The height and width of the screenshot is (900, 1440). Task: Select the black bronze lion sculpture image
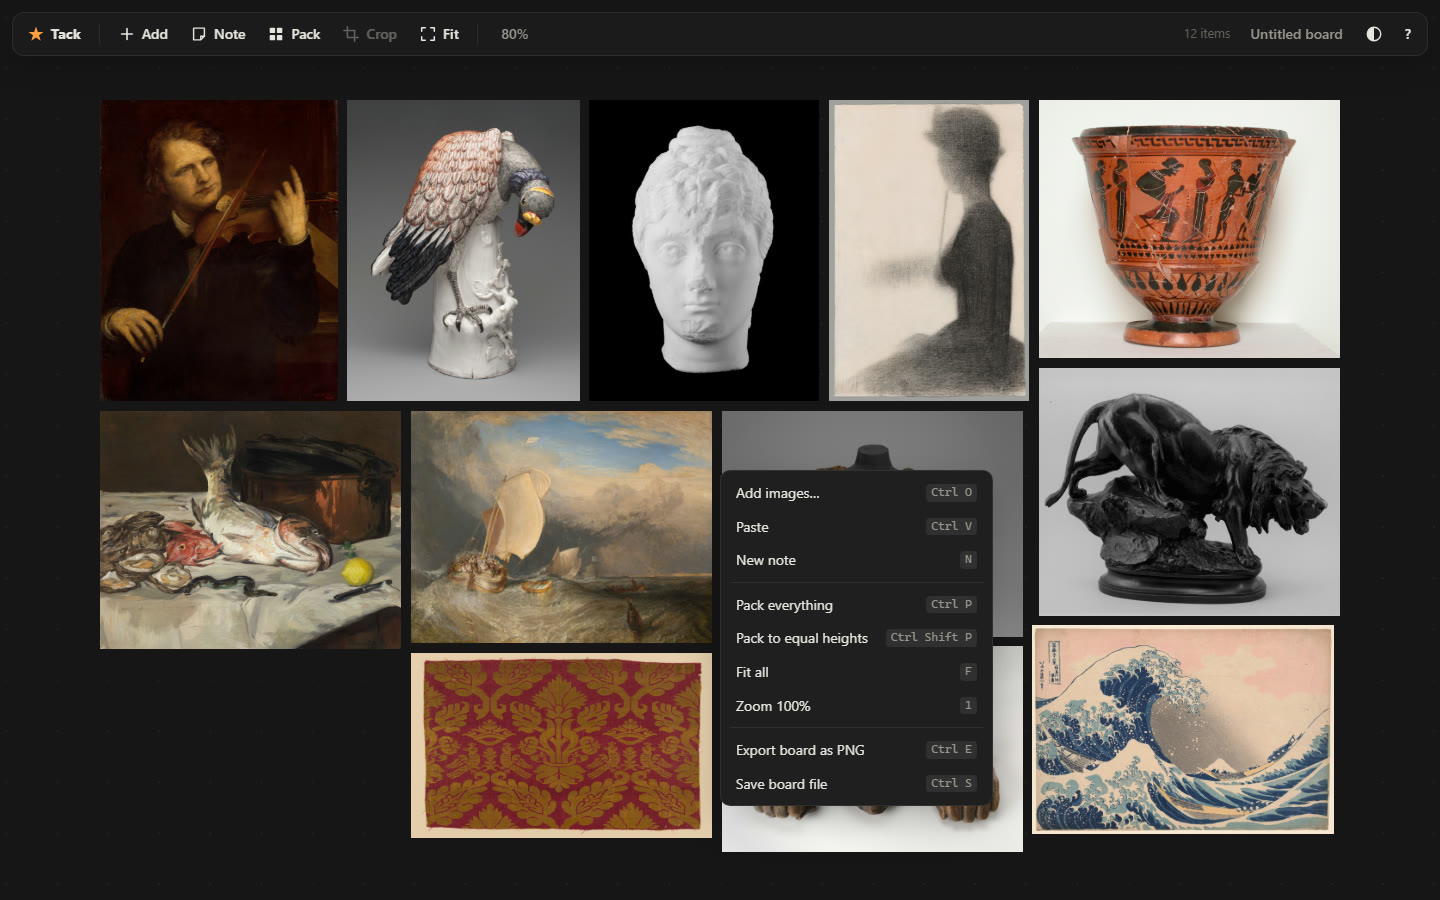pos(1189,492)
